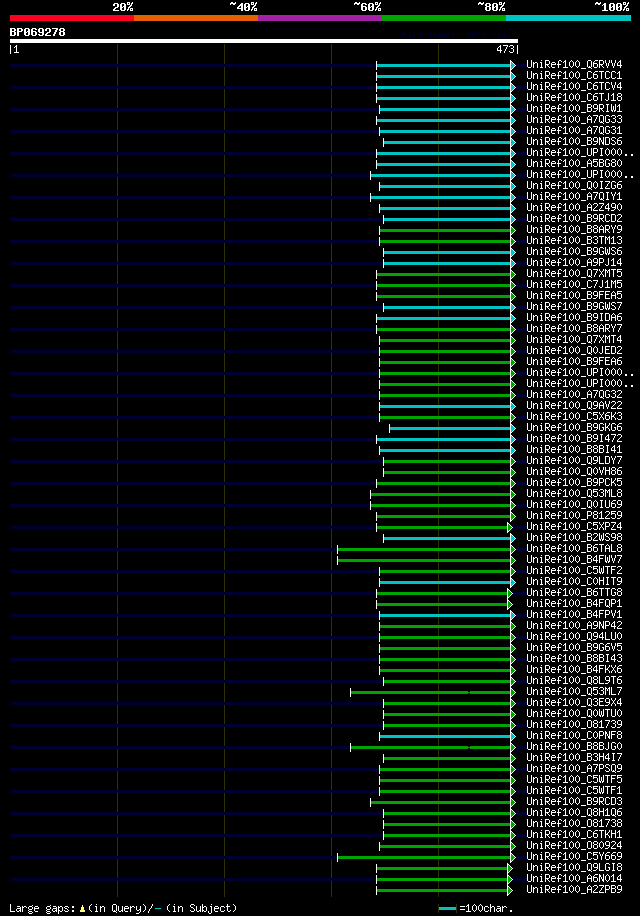This screenshot has height=916, width=640.
Task: Click the green alignment bar for UniRef100_B6TAL8
Action: 425,549
